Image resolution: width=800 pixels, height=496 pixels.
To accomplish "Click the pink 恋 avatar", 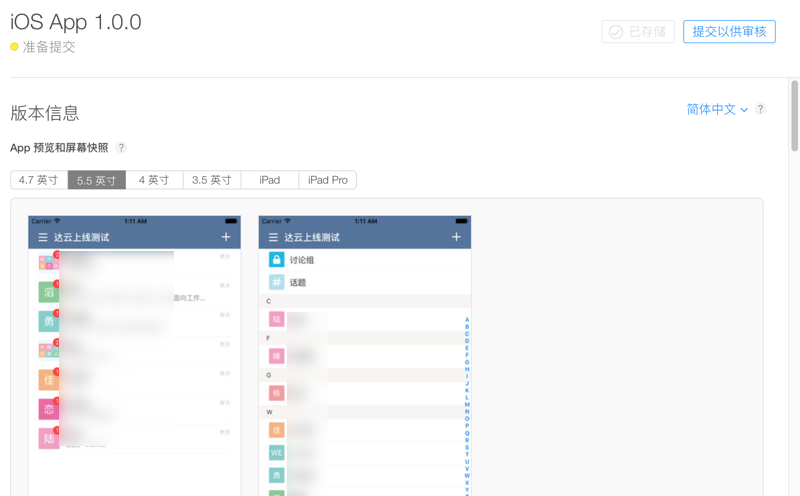I will point(48,409).
